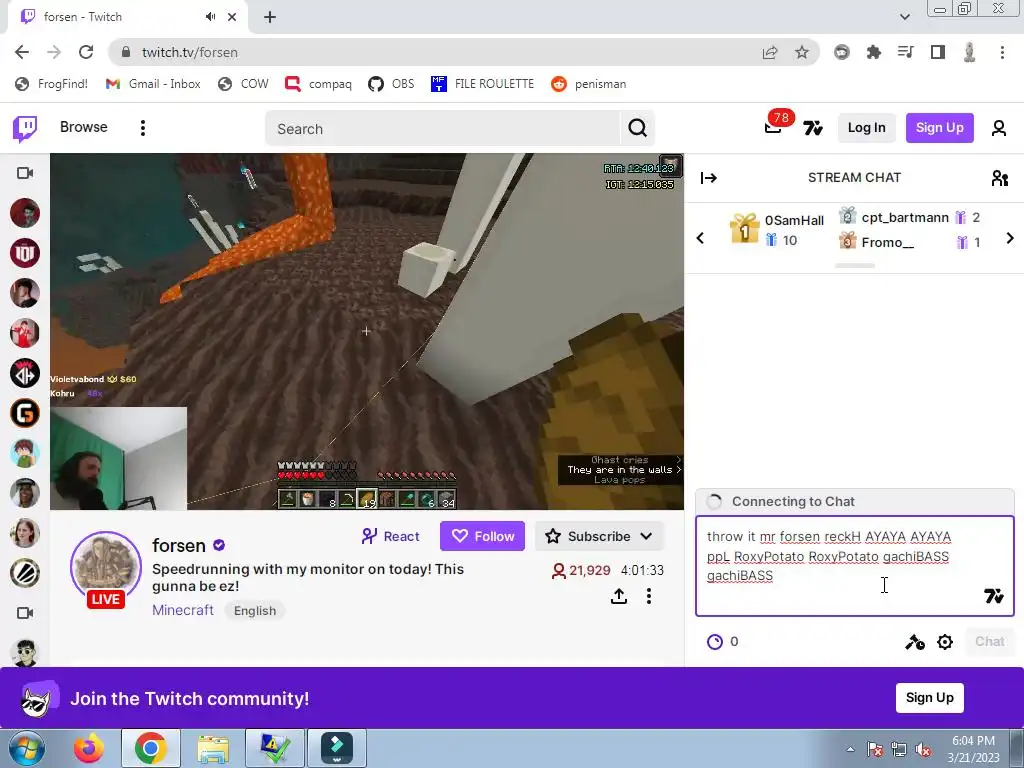Image resolution: width=1024 pixels, height=768 pixels.
Task: Click the share upload icon under the stream
Action: (619, 596)
